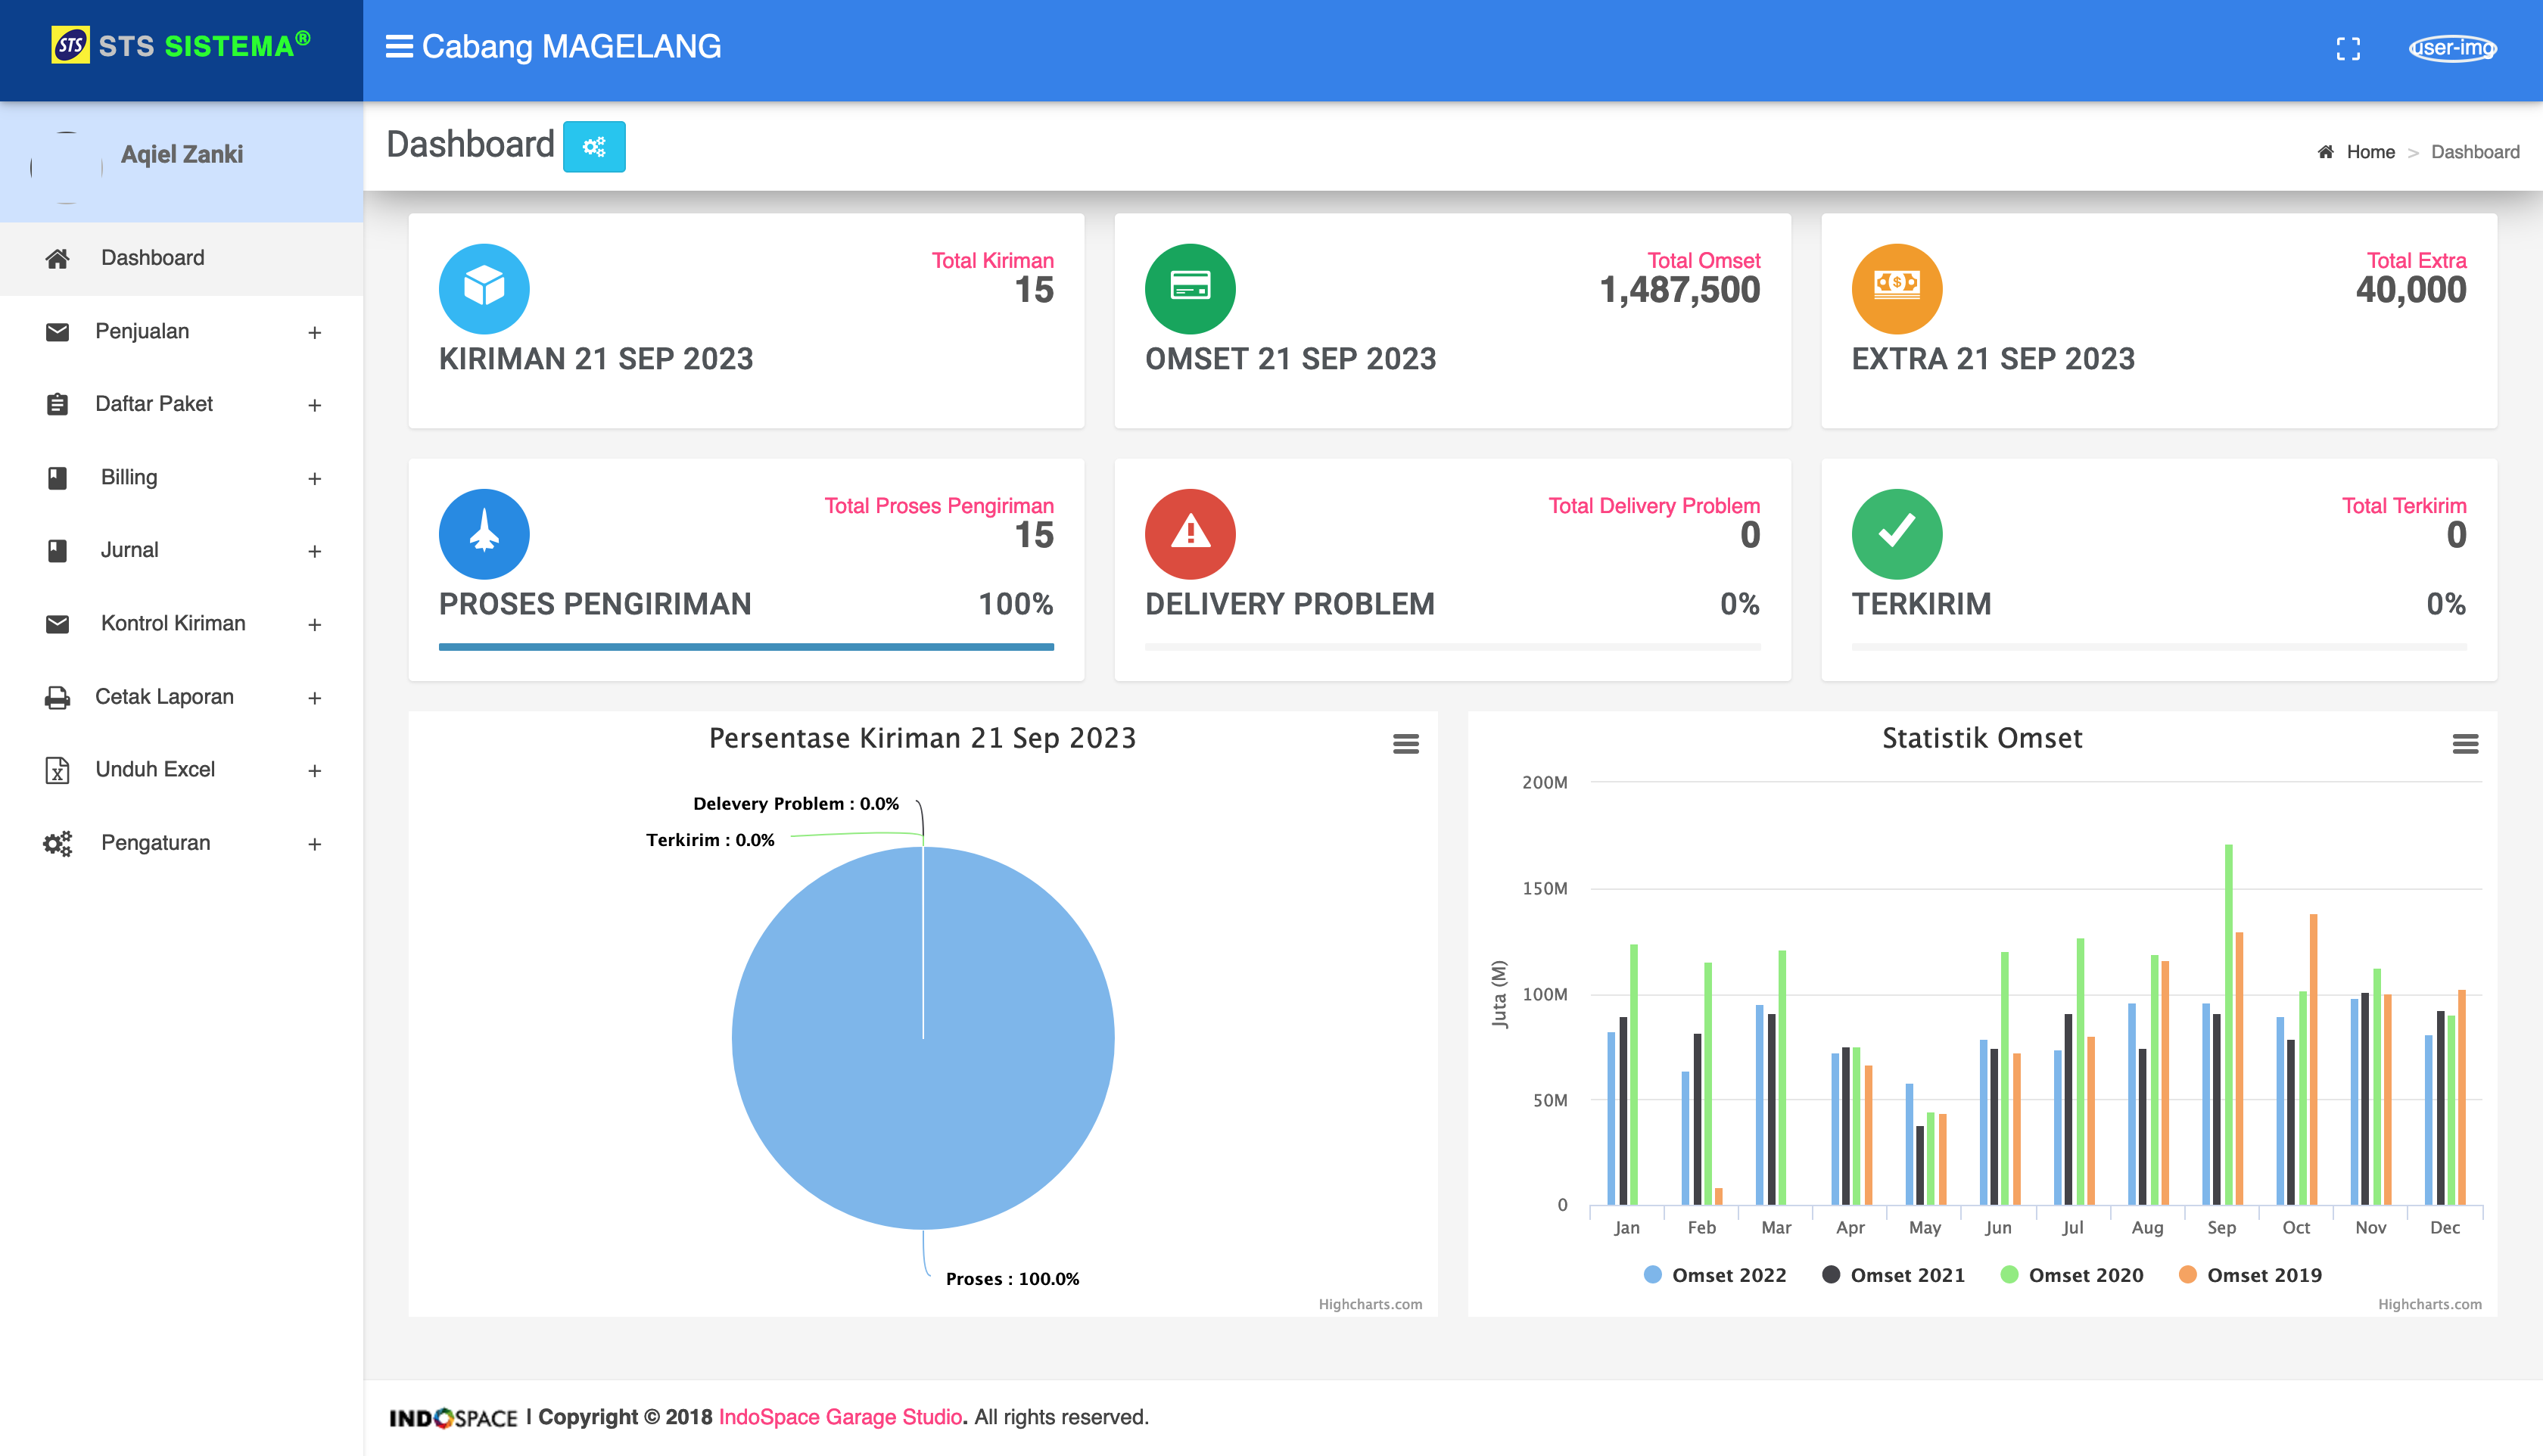Click the Proses : 100.0% pie label
Image resolution: width=2543 pixels, height=1456 pixels.
[x=1012, y=1279]
